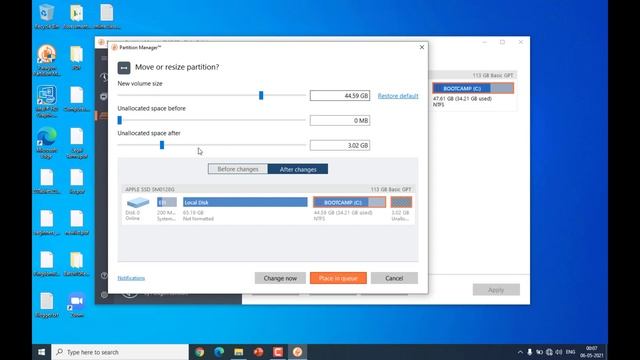Click the Restore default link
Viewport: 640px width, 360px height.
398,96
